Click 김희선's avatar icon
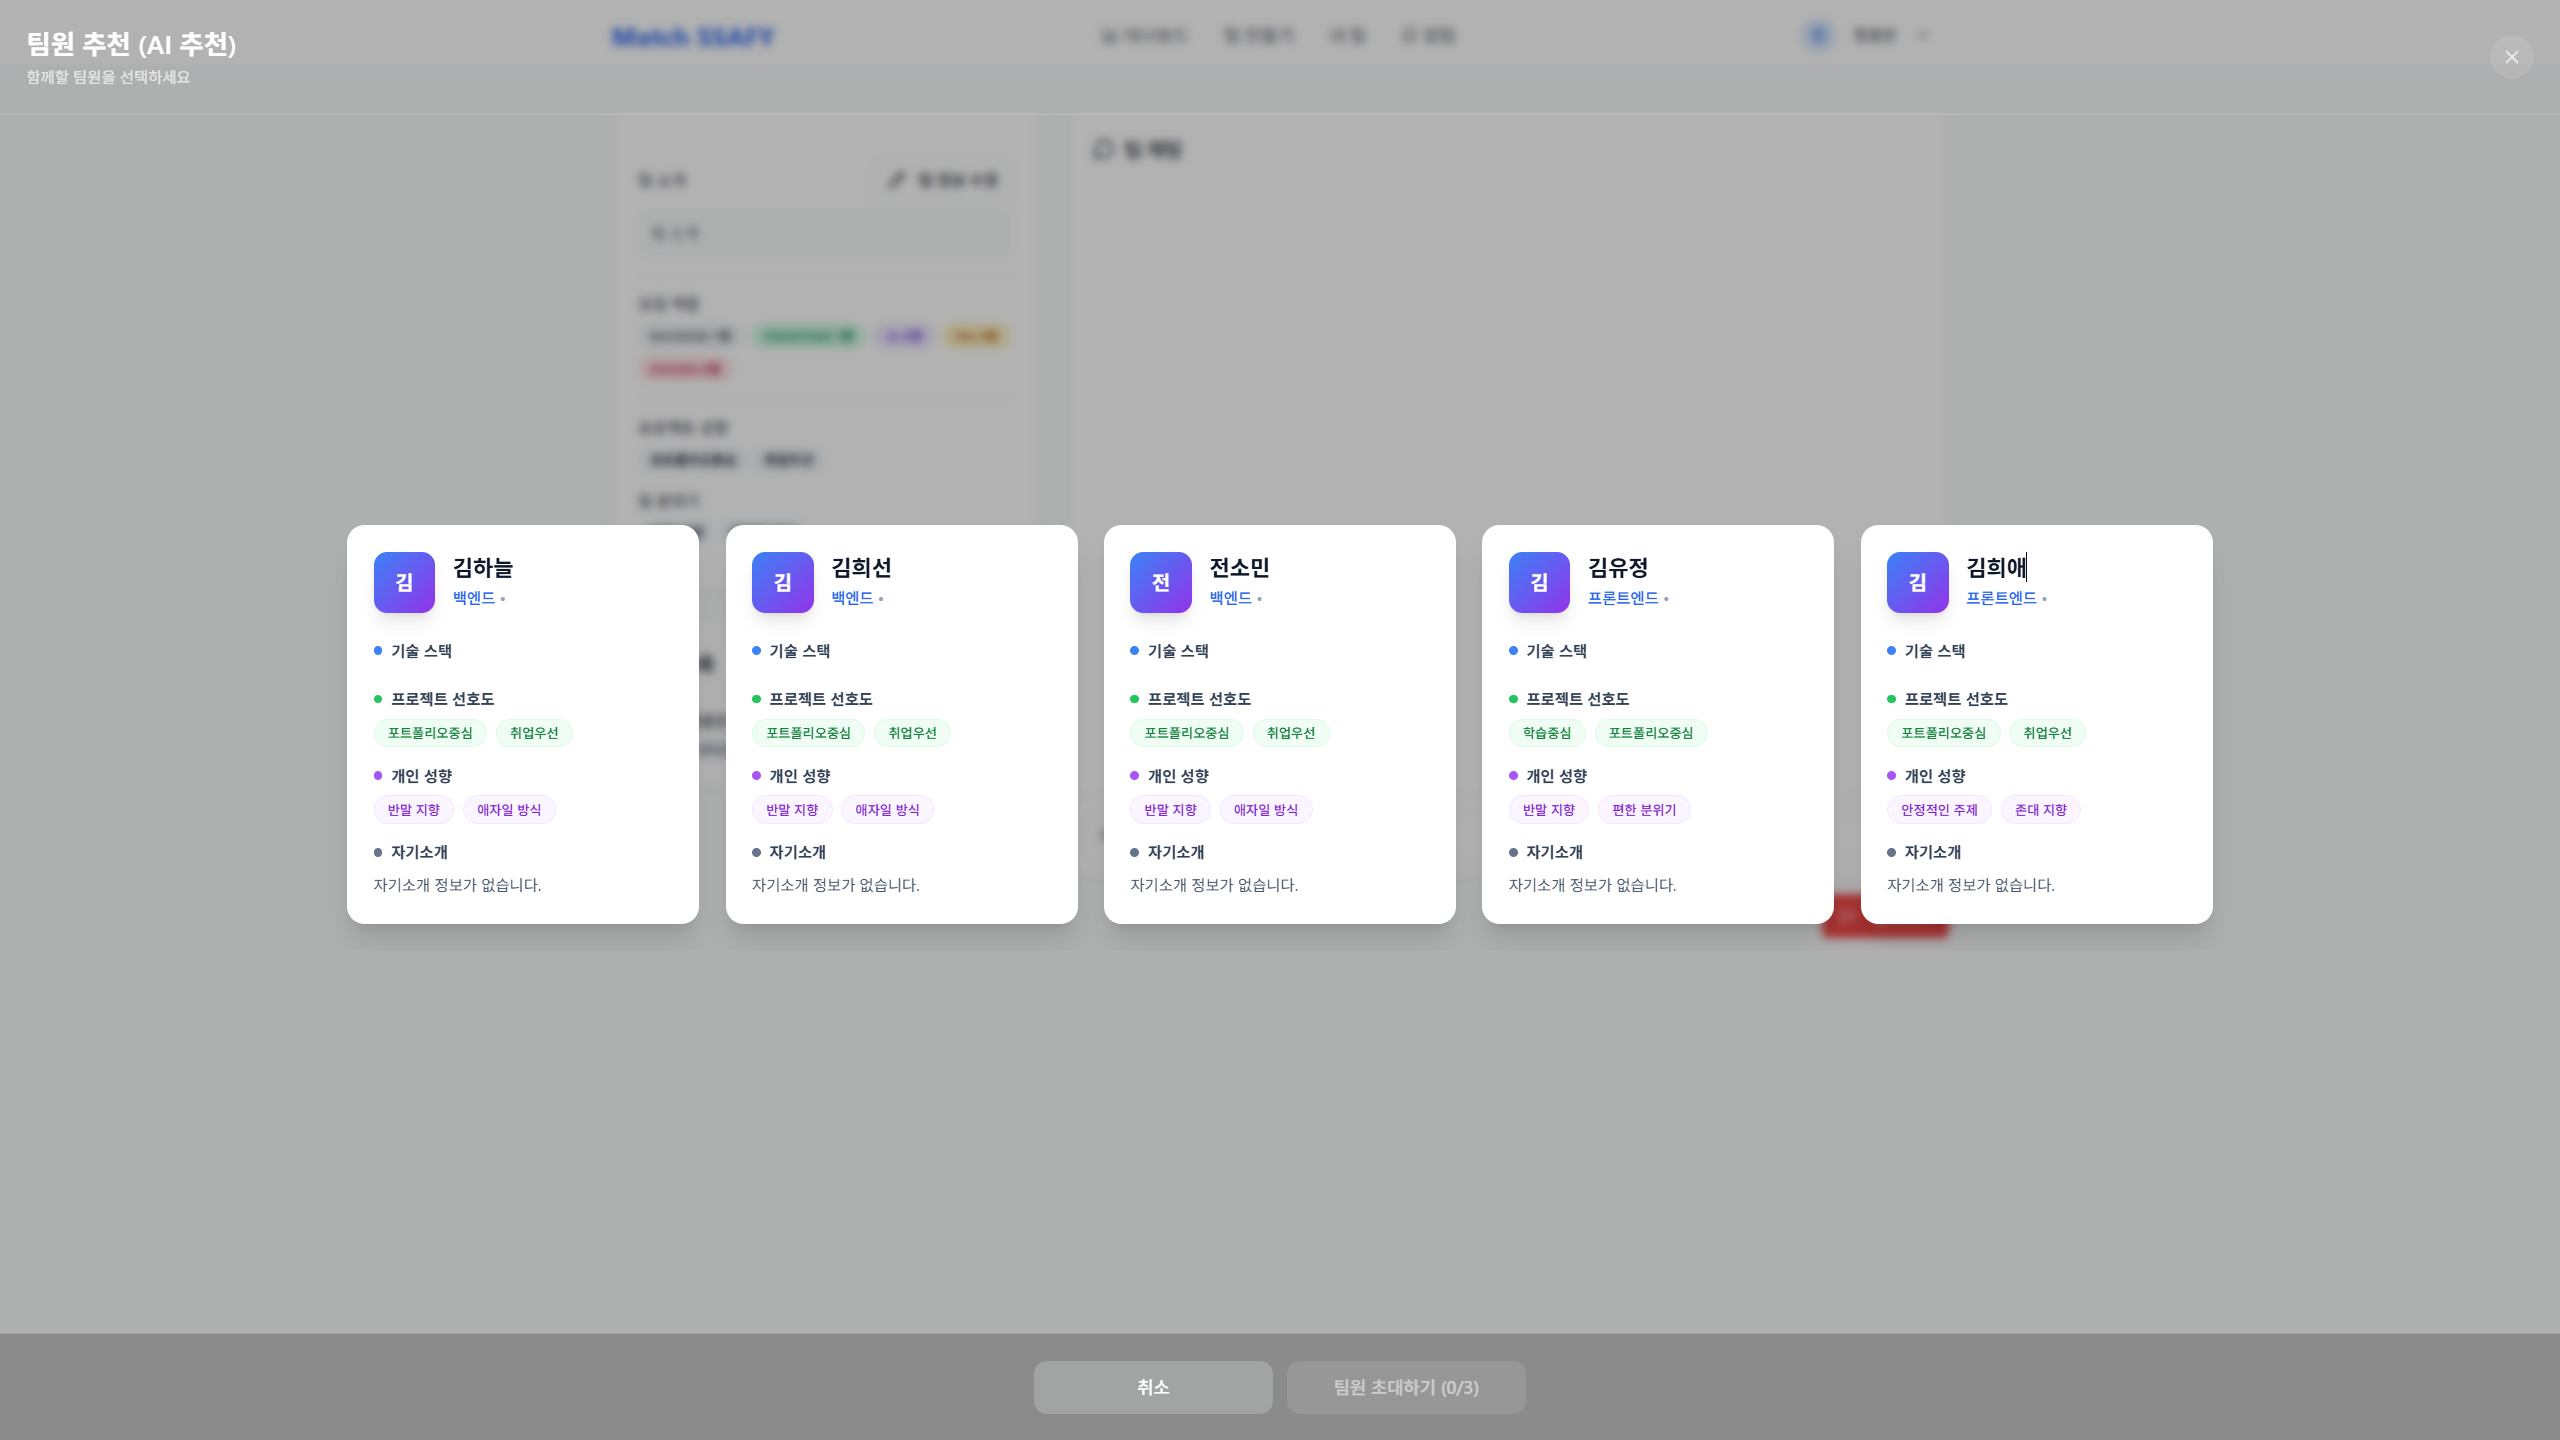Viewport: 2560px width, 1440px height. point(782,582)
